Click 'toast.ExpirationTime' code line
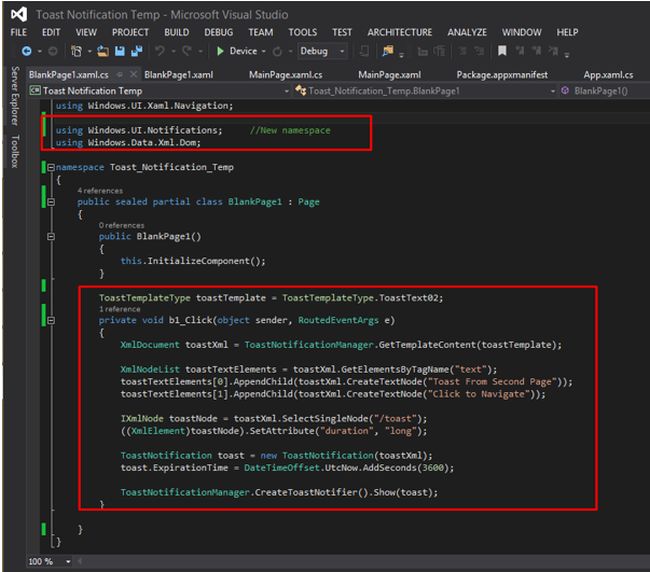The image size is (650, 572). [287, 468]
